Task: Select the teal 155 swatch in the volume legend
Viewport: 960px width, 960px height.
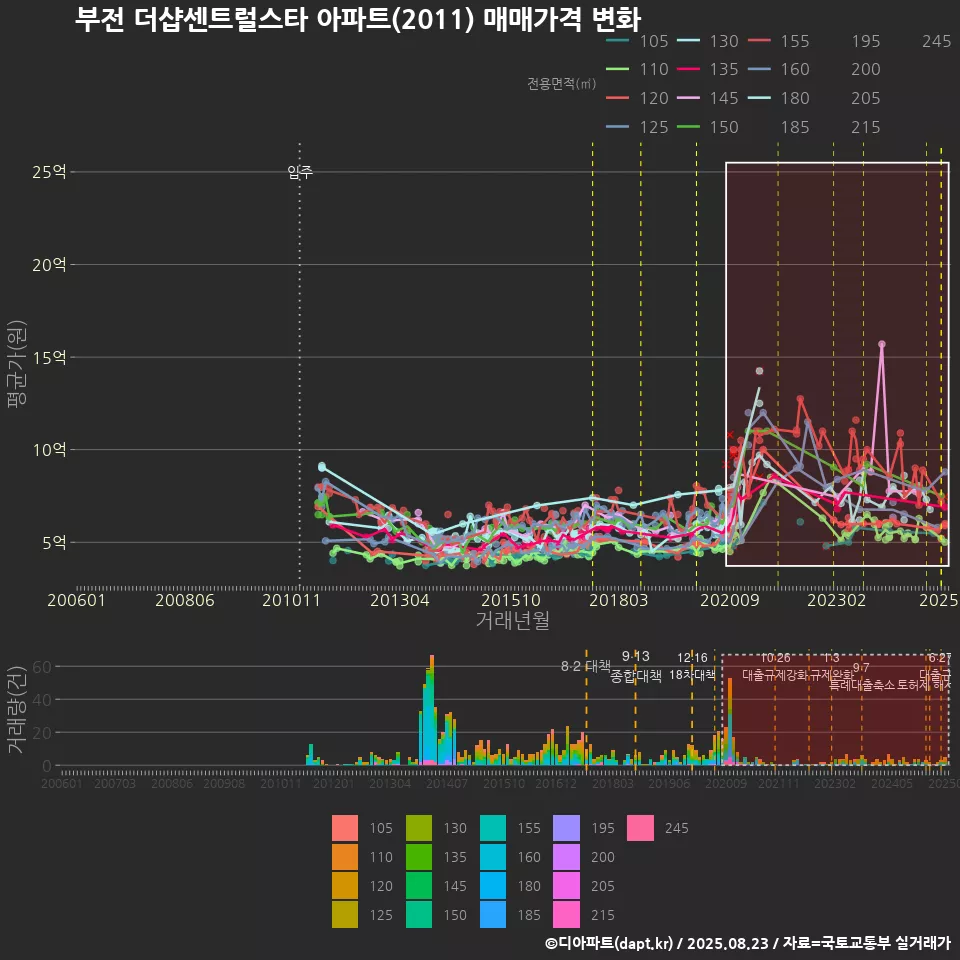Action: [493, 828]
